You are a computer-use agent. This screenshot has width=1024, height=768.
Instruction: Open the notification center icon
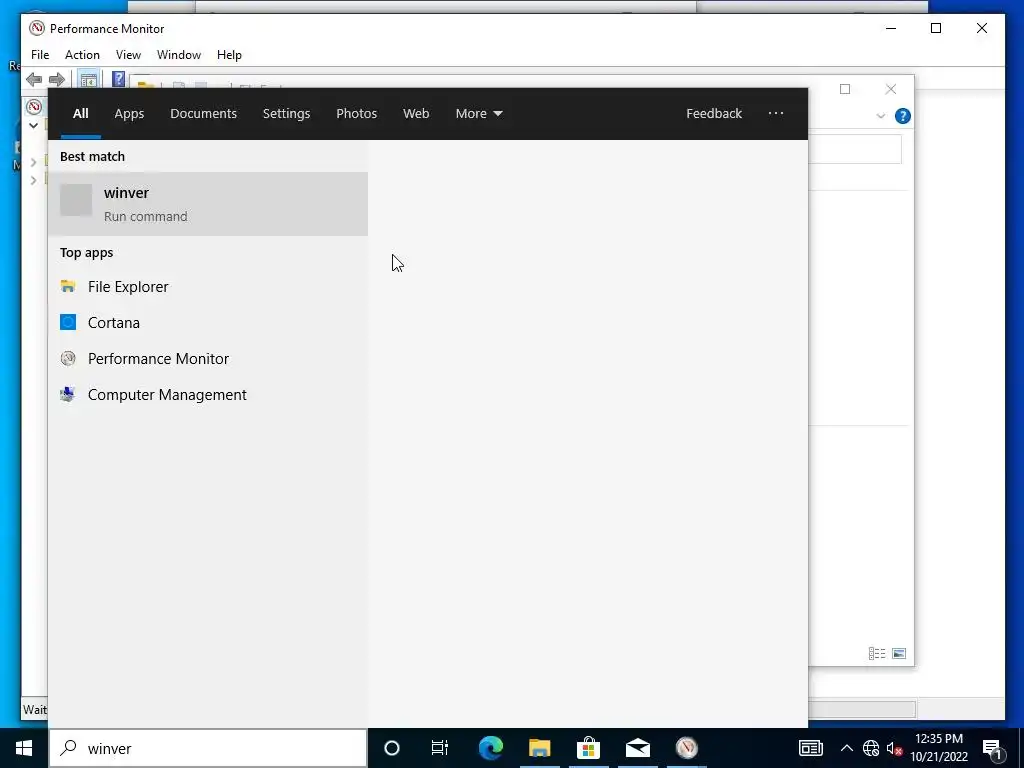992,749
